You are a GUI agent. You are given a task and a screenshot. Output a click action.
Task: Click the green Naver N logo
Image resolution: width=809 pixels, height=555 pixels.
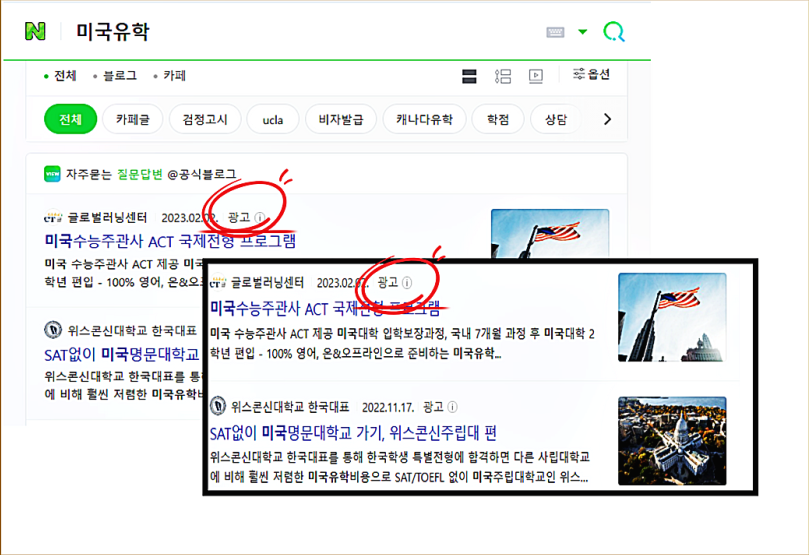point(35,31)
